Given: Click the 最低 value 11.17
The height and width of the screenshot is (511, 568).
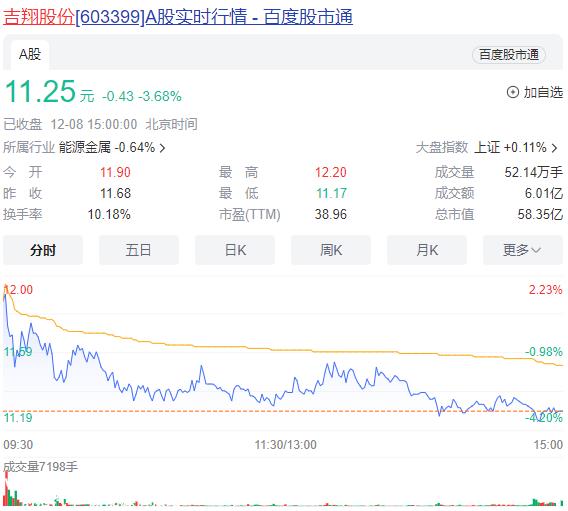Looking at the screenshot, I should click(331, 193).
